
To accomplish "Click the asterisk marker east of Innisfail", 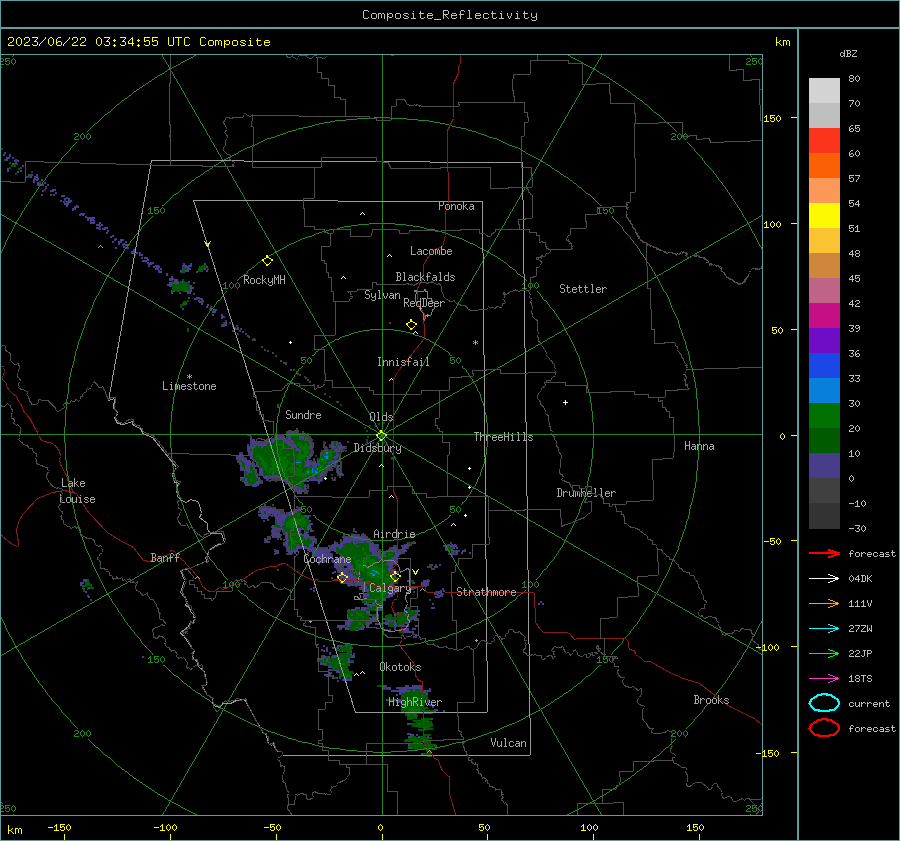I will pos(475,343).
